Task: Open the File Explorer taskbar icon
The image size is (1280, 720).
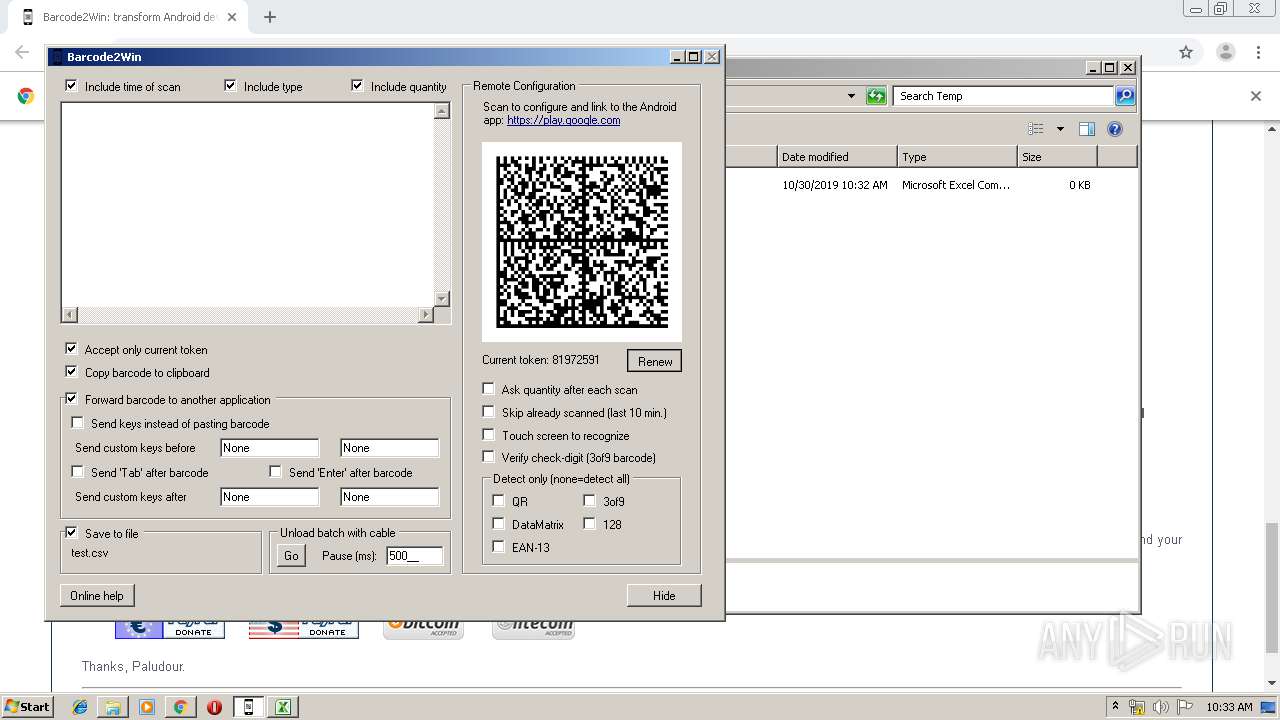Action: (x=113, y=707)
